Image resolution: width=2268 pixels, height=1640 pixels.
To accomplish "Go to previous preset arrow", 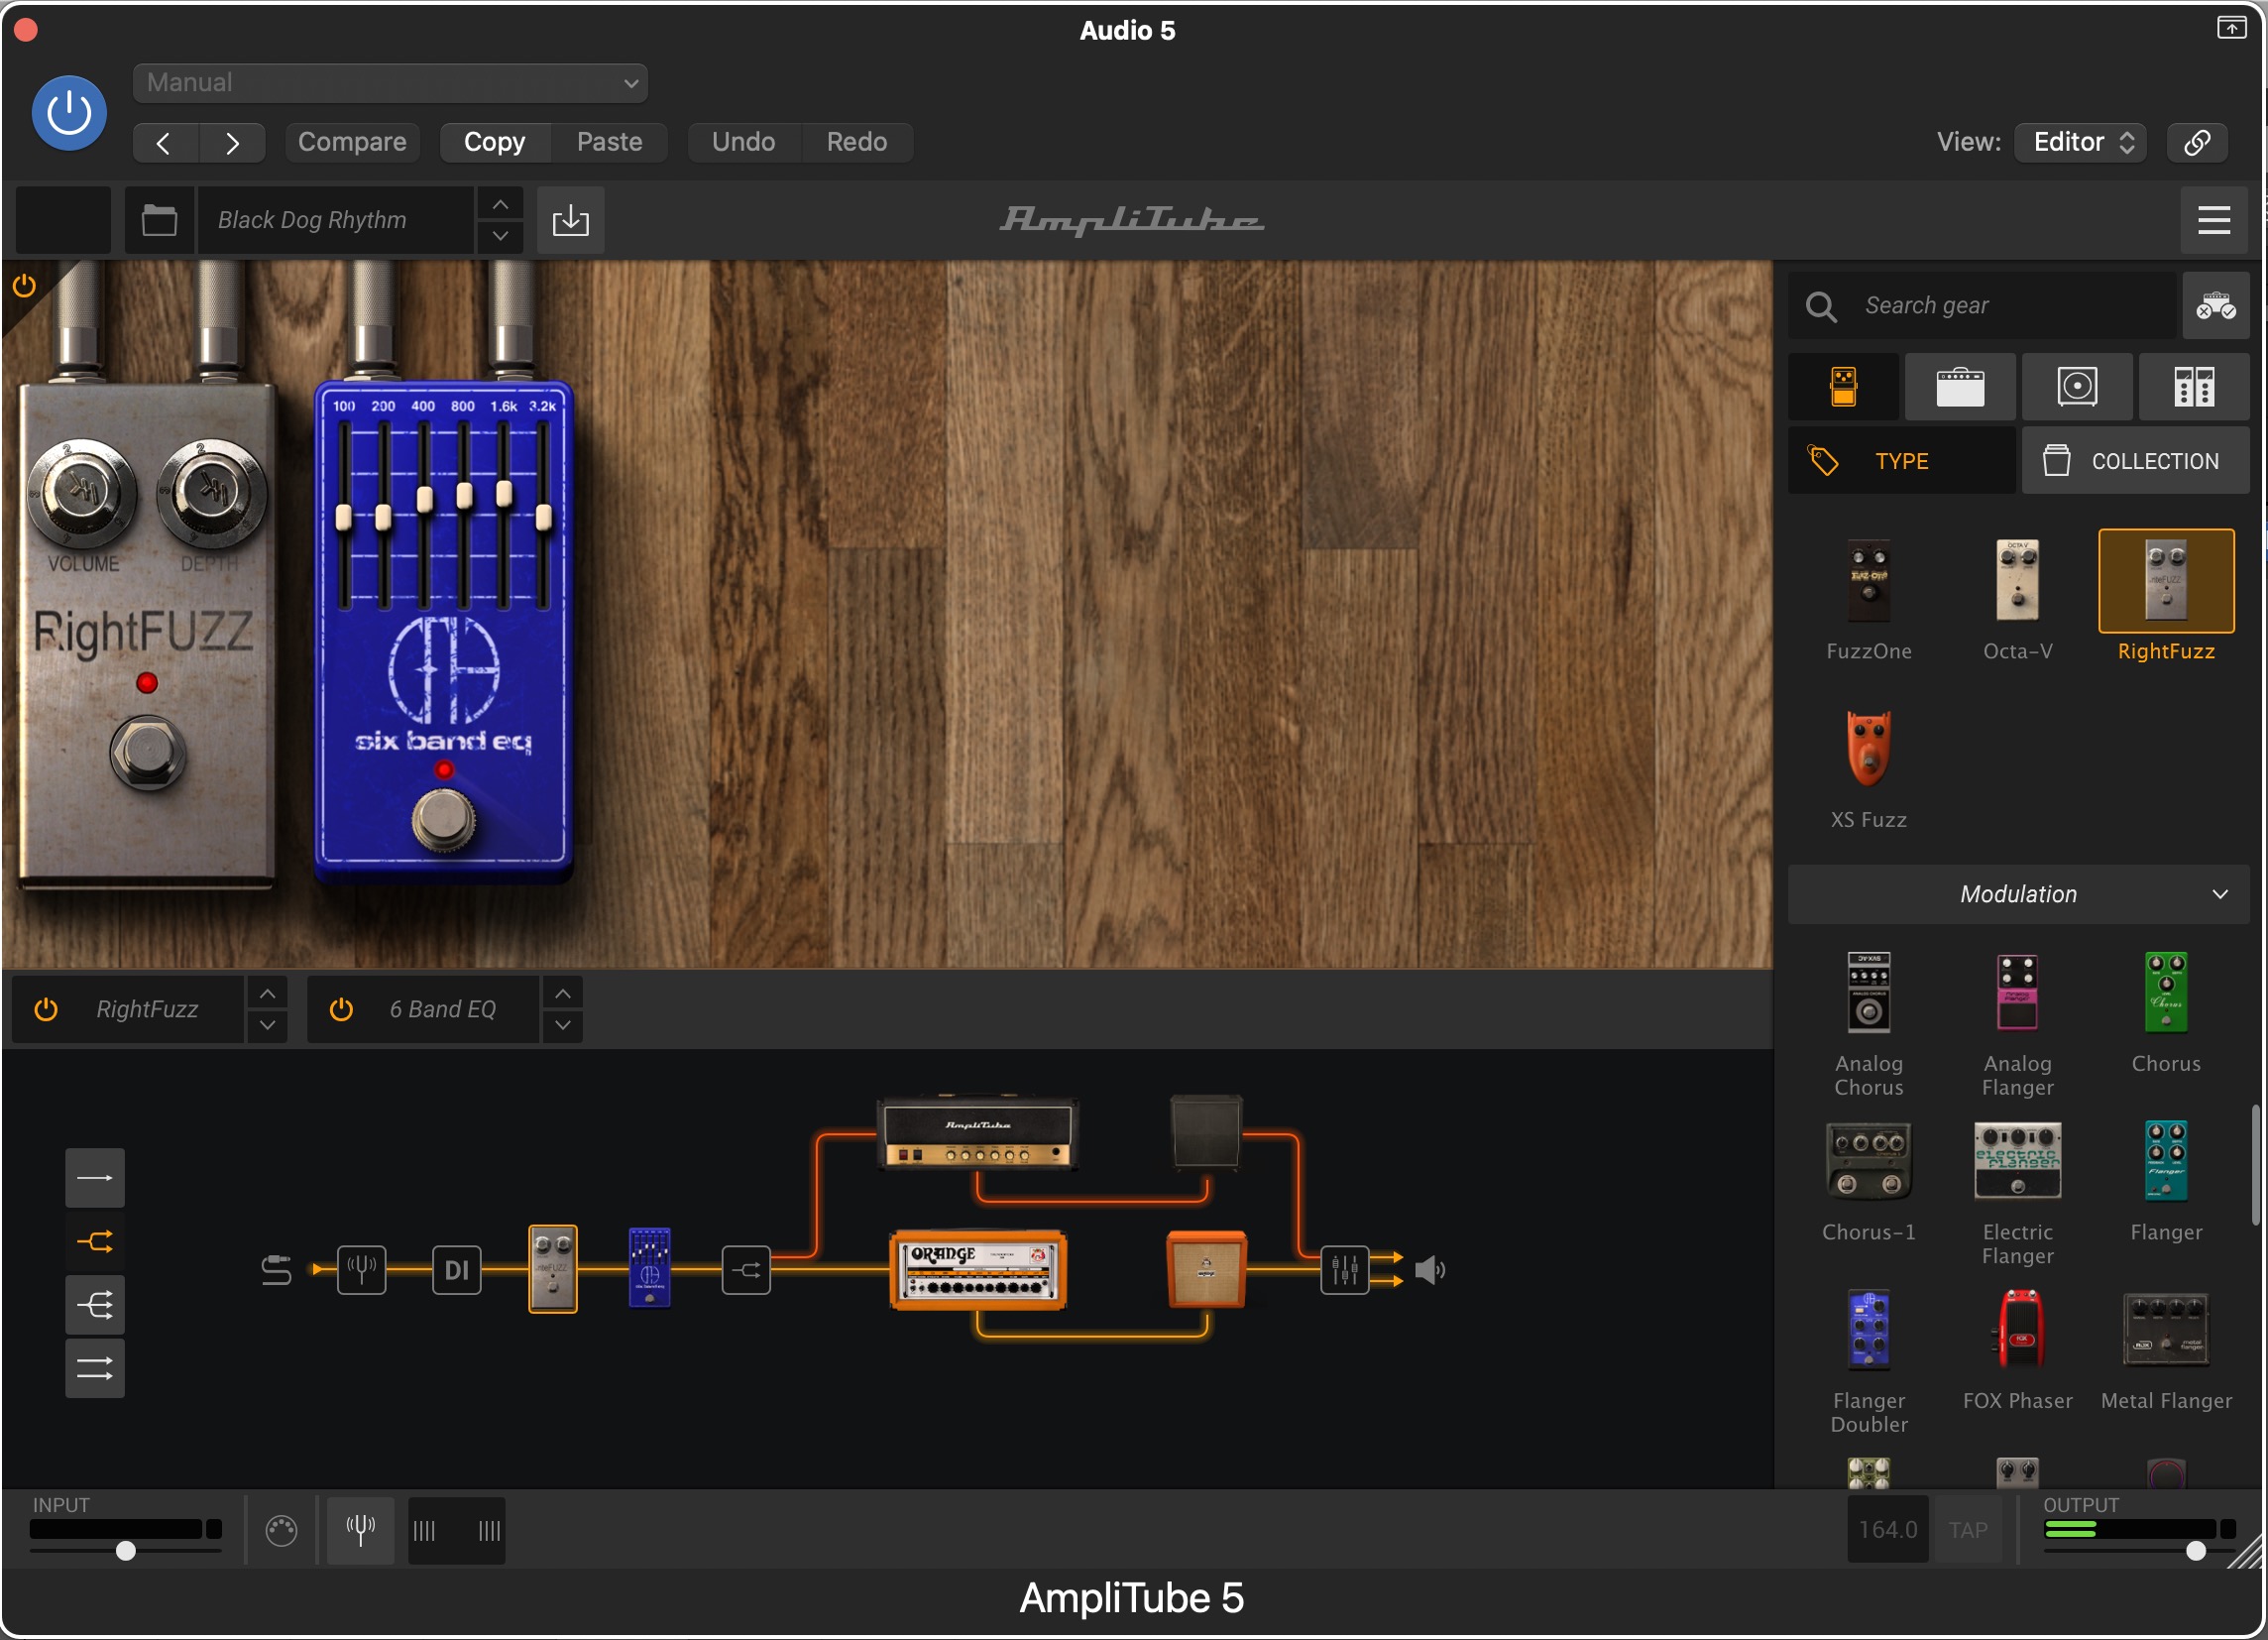I will (165, 142).
